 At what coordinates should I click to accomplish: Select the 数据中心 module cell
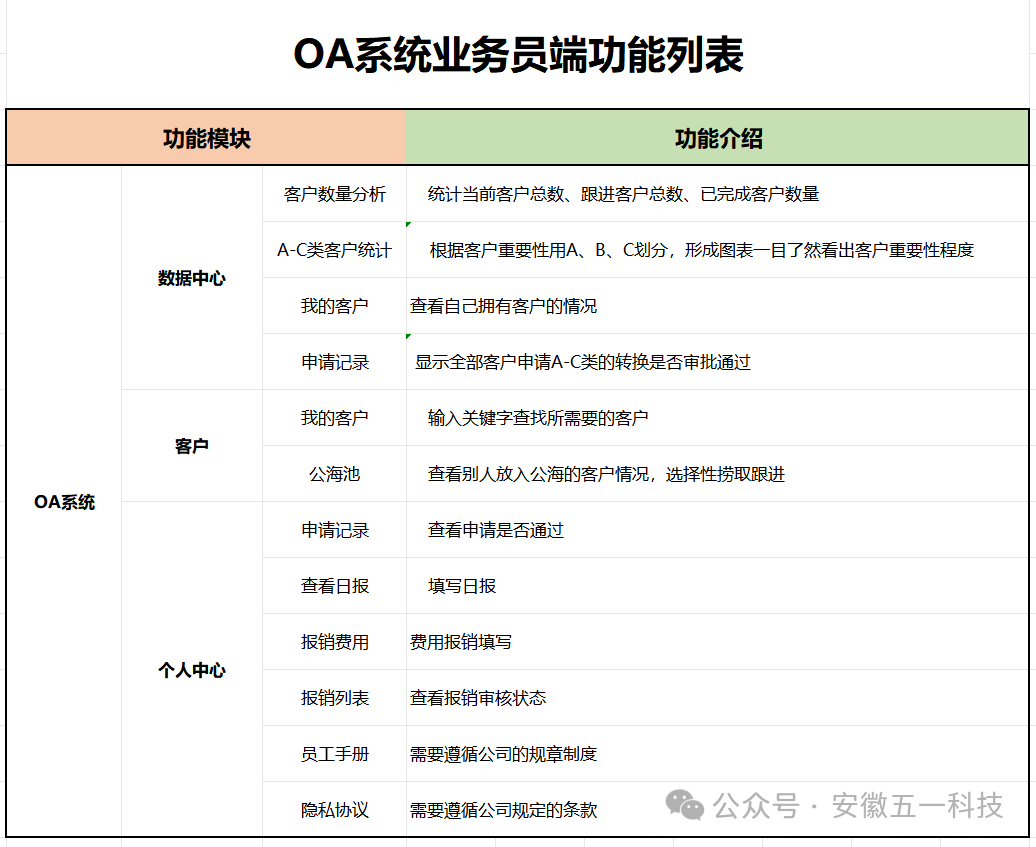[192, 278]
